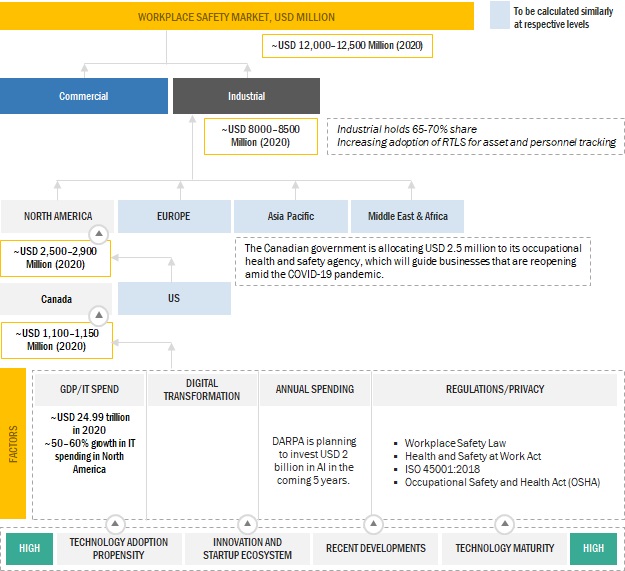
Task: Click arrow icon above Technology Maturity
Action: 503,523
